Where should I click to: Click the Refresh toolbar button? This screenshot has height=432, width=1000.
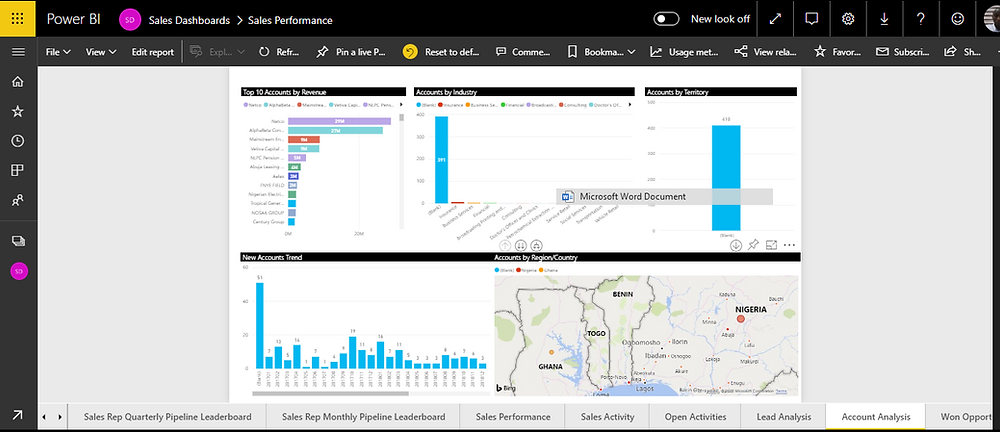pyautogui.click(x=279, y=52)
